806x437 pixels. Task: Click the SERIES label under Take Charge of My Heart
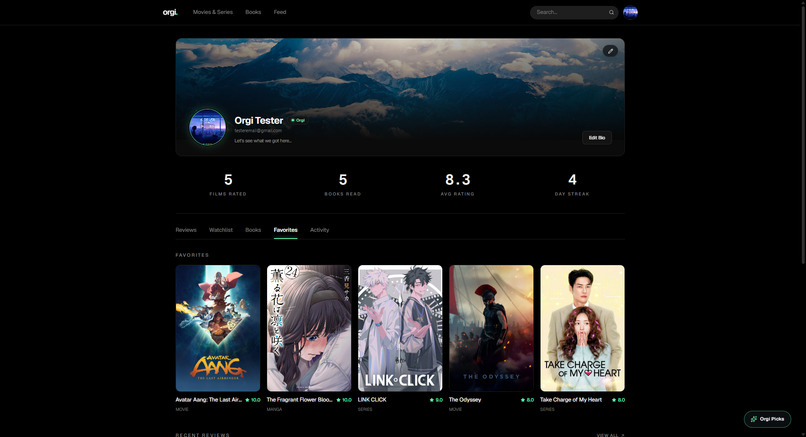click(x=547, y=410)
